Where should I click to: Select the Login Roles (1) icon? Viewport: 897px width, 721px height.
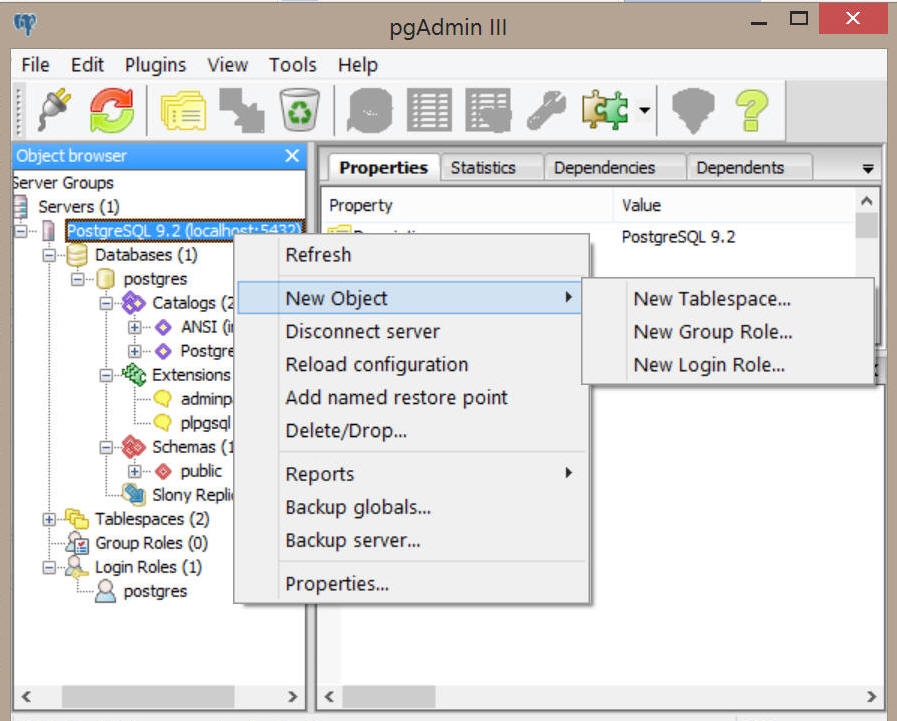pos(77,566)
